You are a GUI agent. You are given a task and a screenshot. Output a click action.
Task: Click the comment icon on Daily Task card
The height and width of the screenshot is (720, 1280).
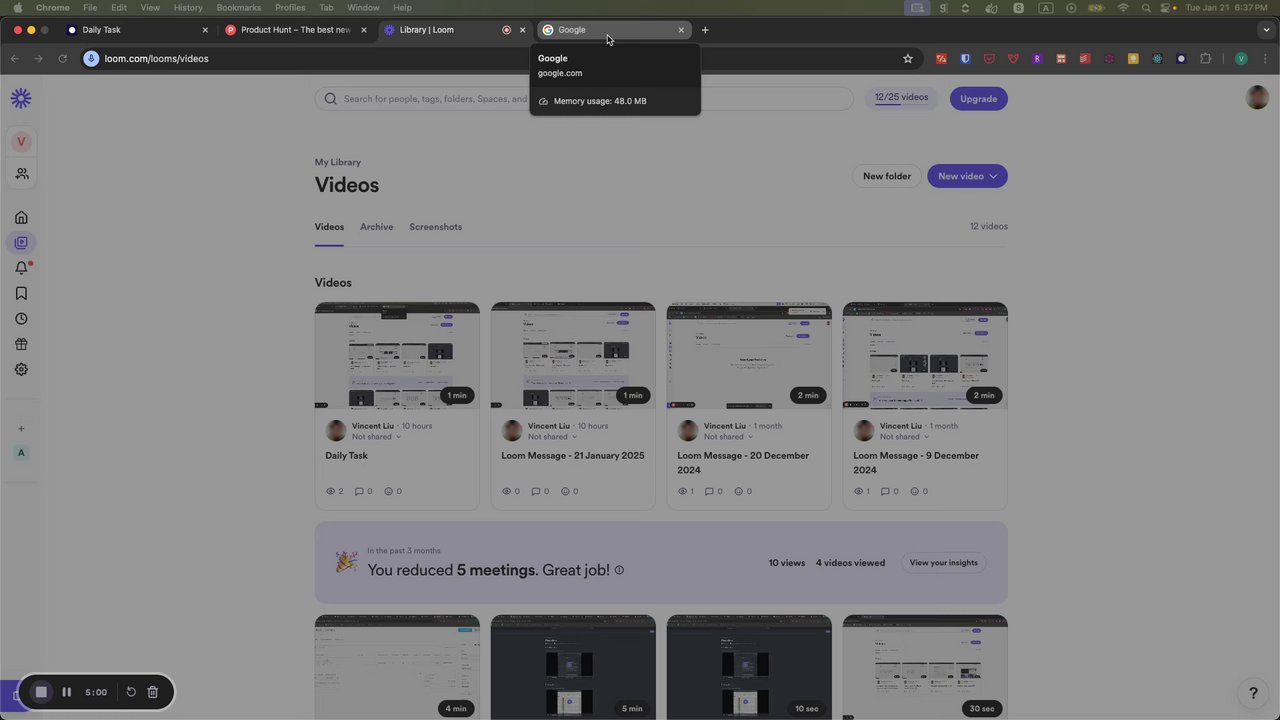[x=359, y=491]
